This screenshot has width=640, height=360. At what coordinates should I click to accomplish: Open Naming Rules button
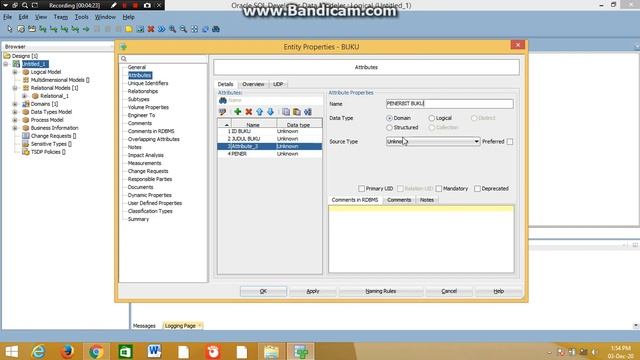381,291
